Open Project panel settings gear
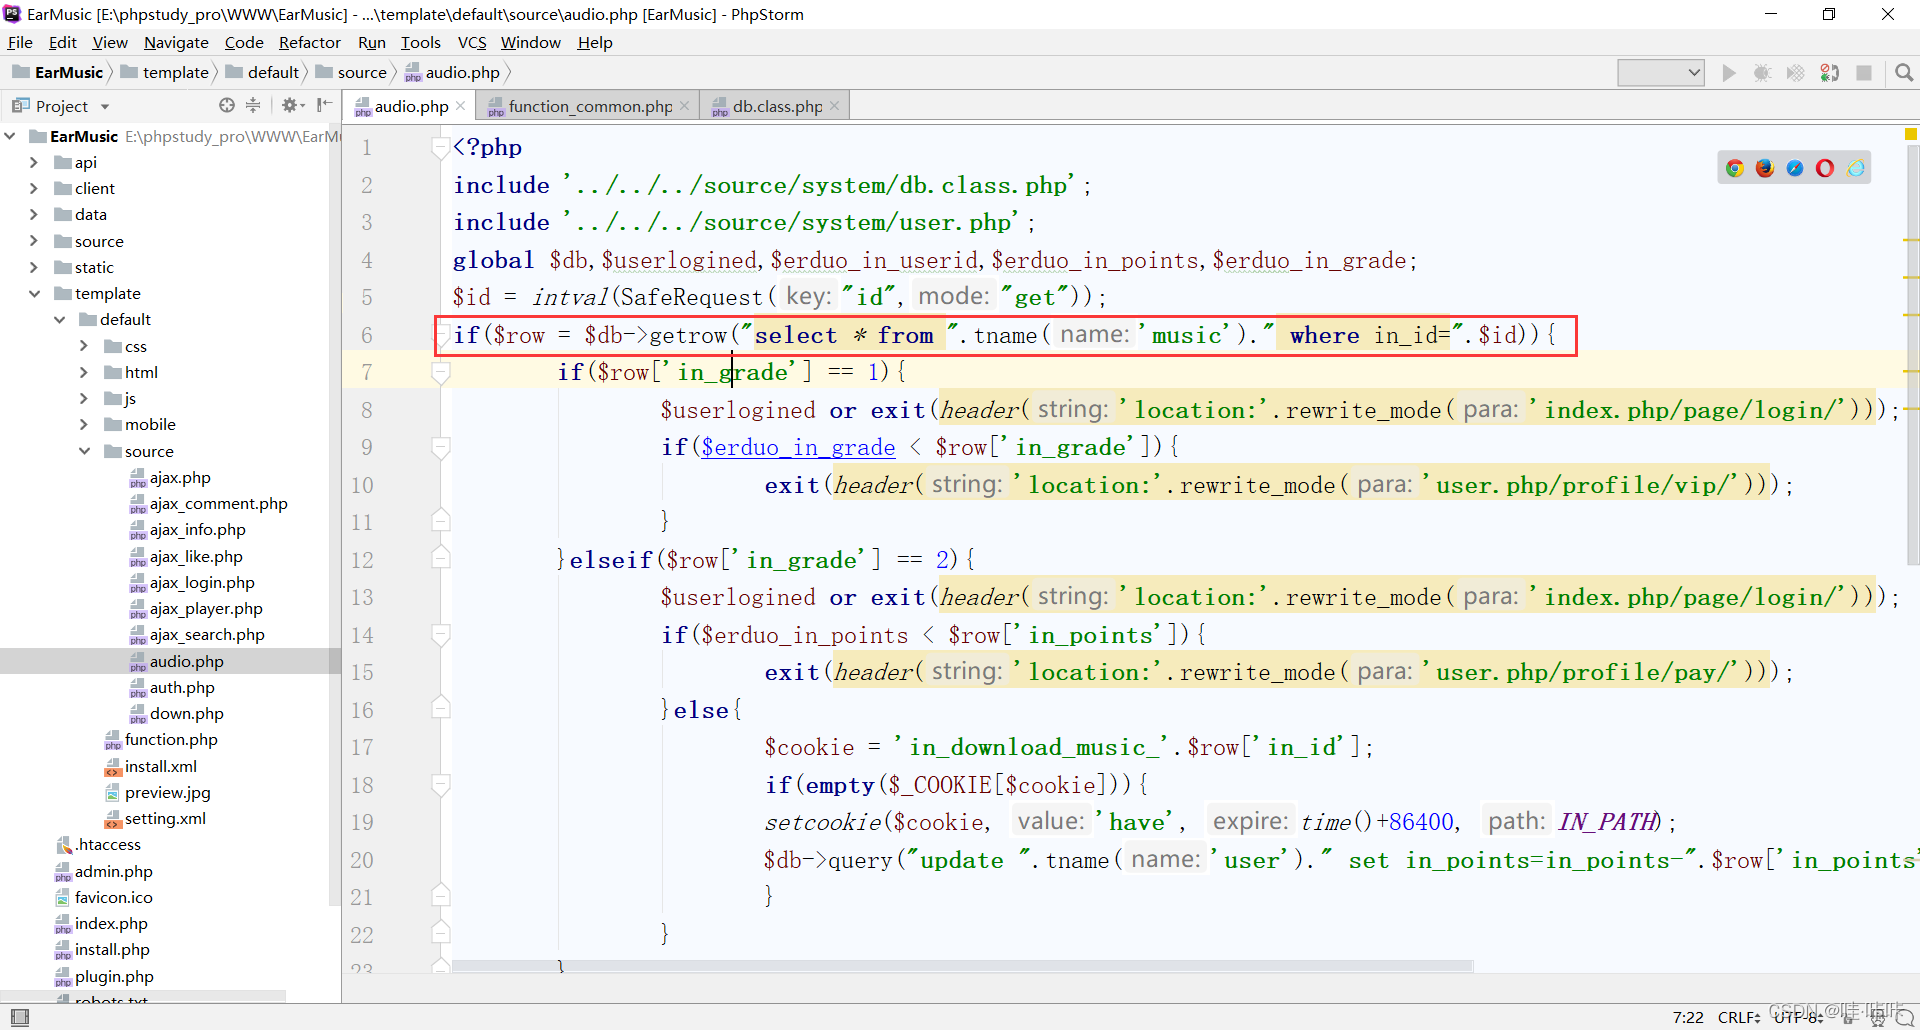 290,105
